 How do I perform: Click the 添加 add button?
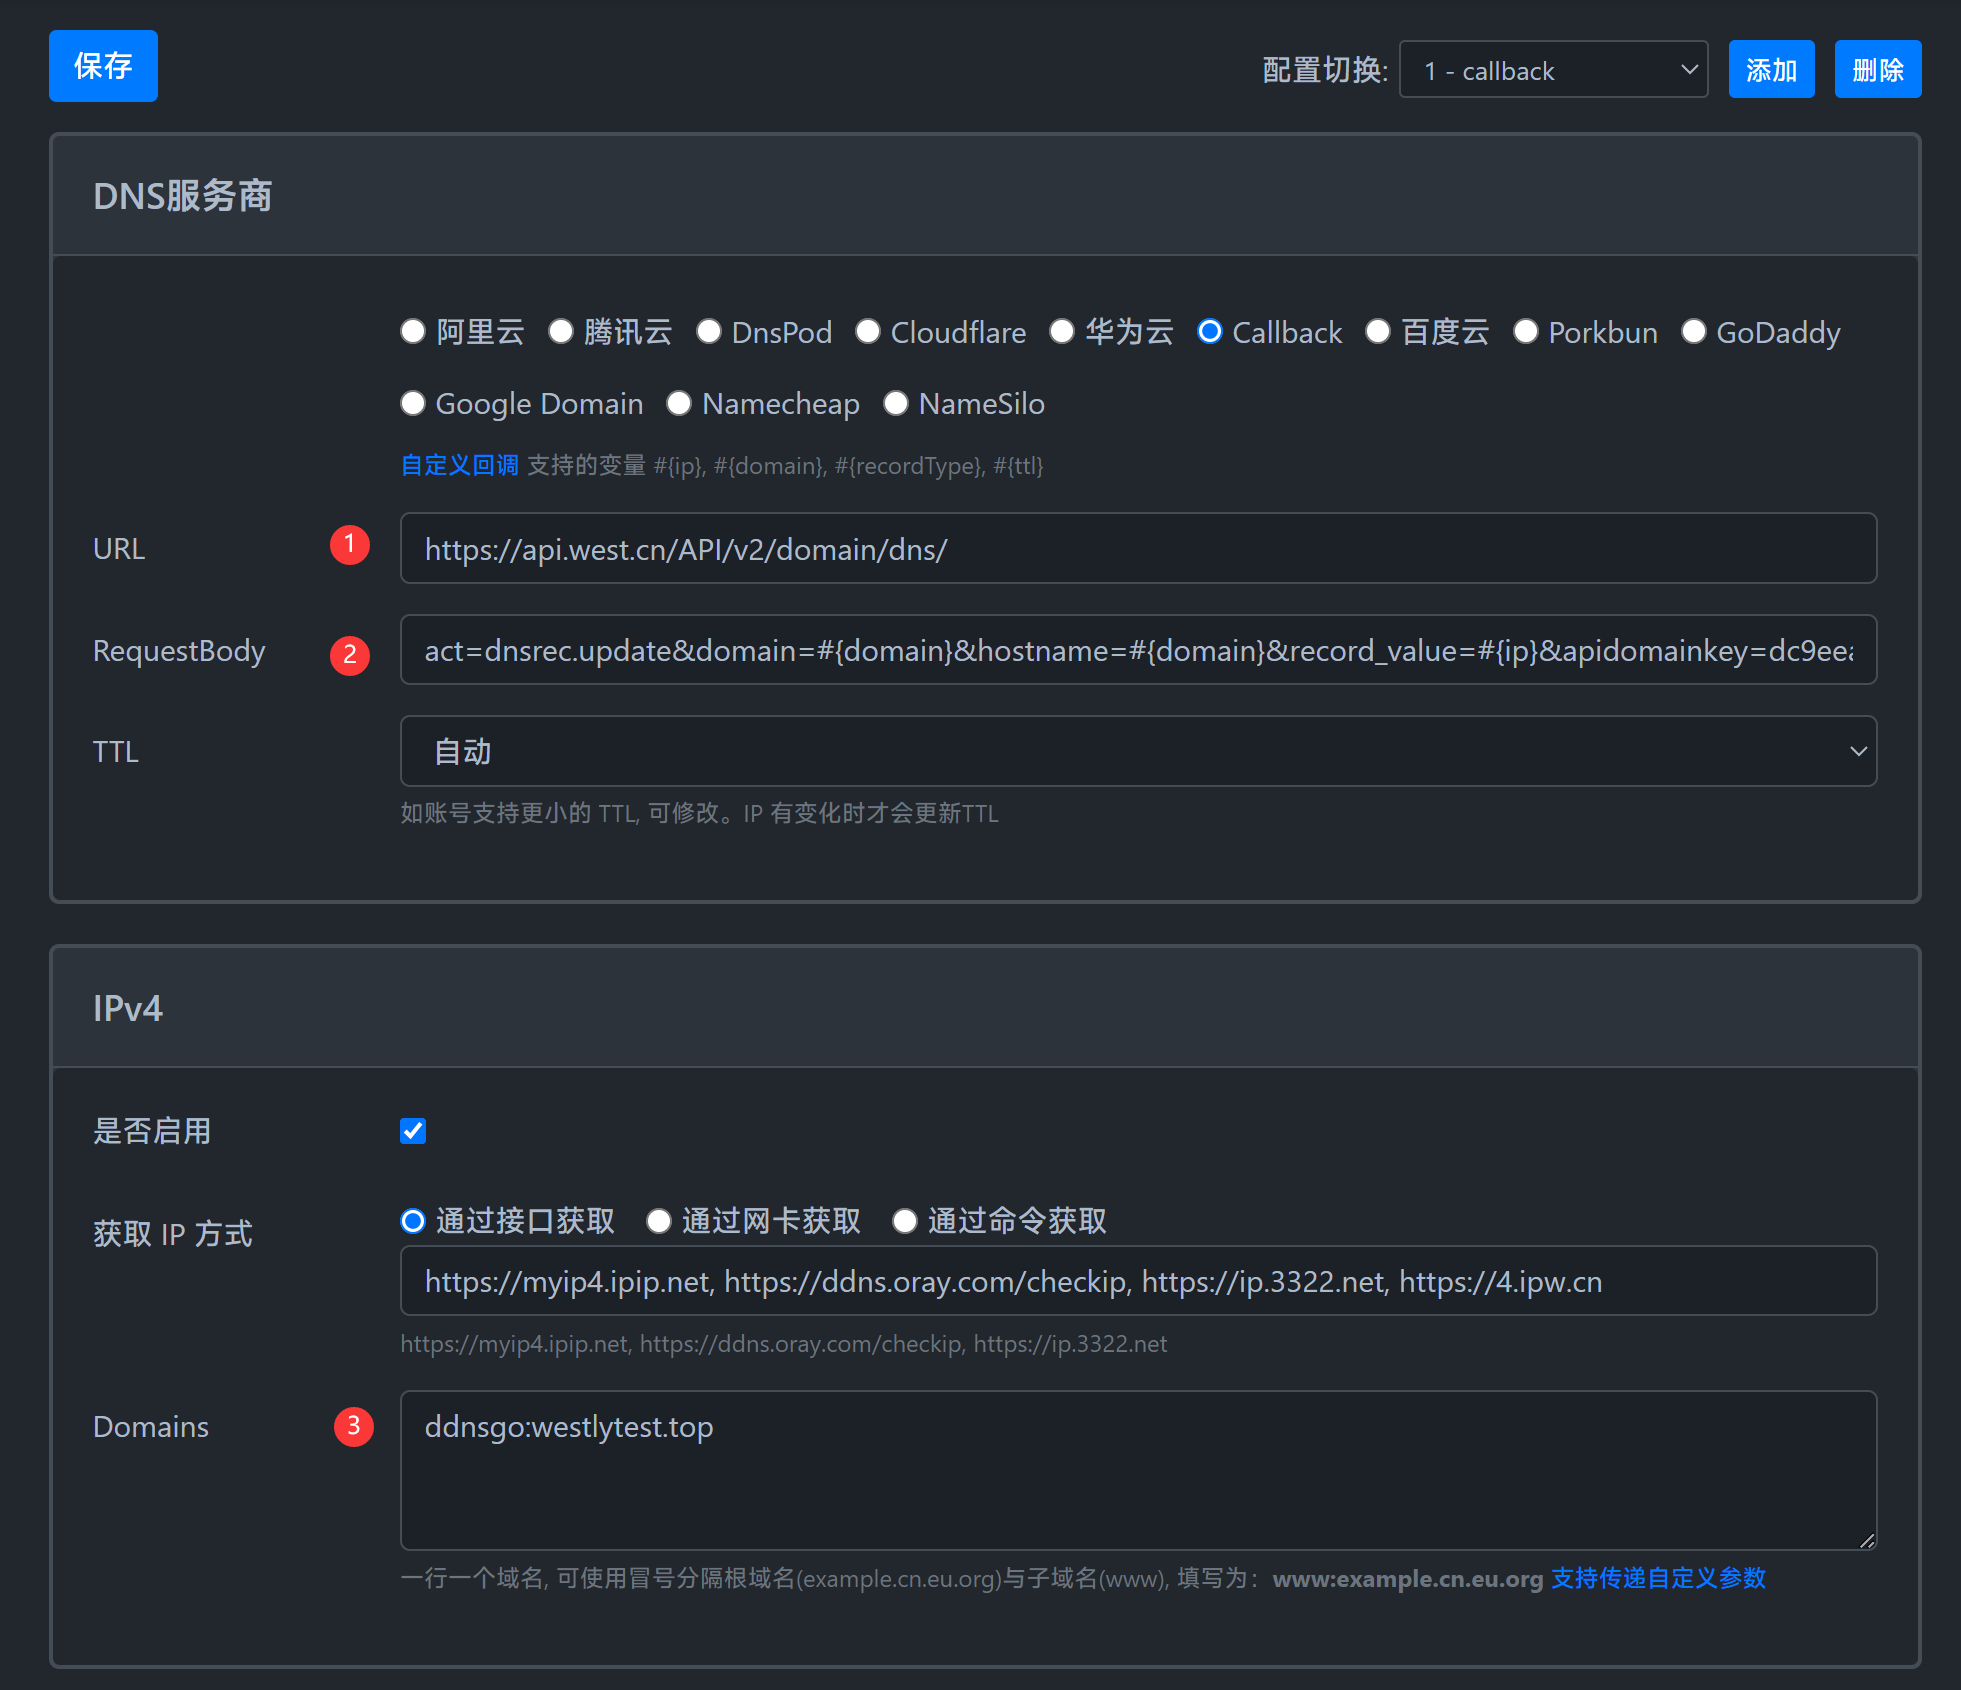point(1770,70)
